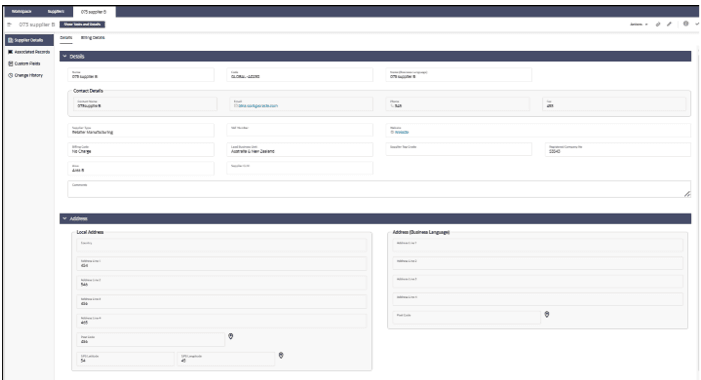Collapse the Address section
The image size is (701, 380).
(x=65, y=219)
